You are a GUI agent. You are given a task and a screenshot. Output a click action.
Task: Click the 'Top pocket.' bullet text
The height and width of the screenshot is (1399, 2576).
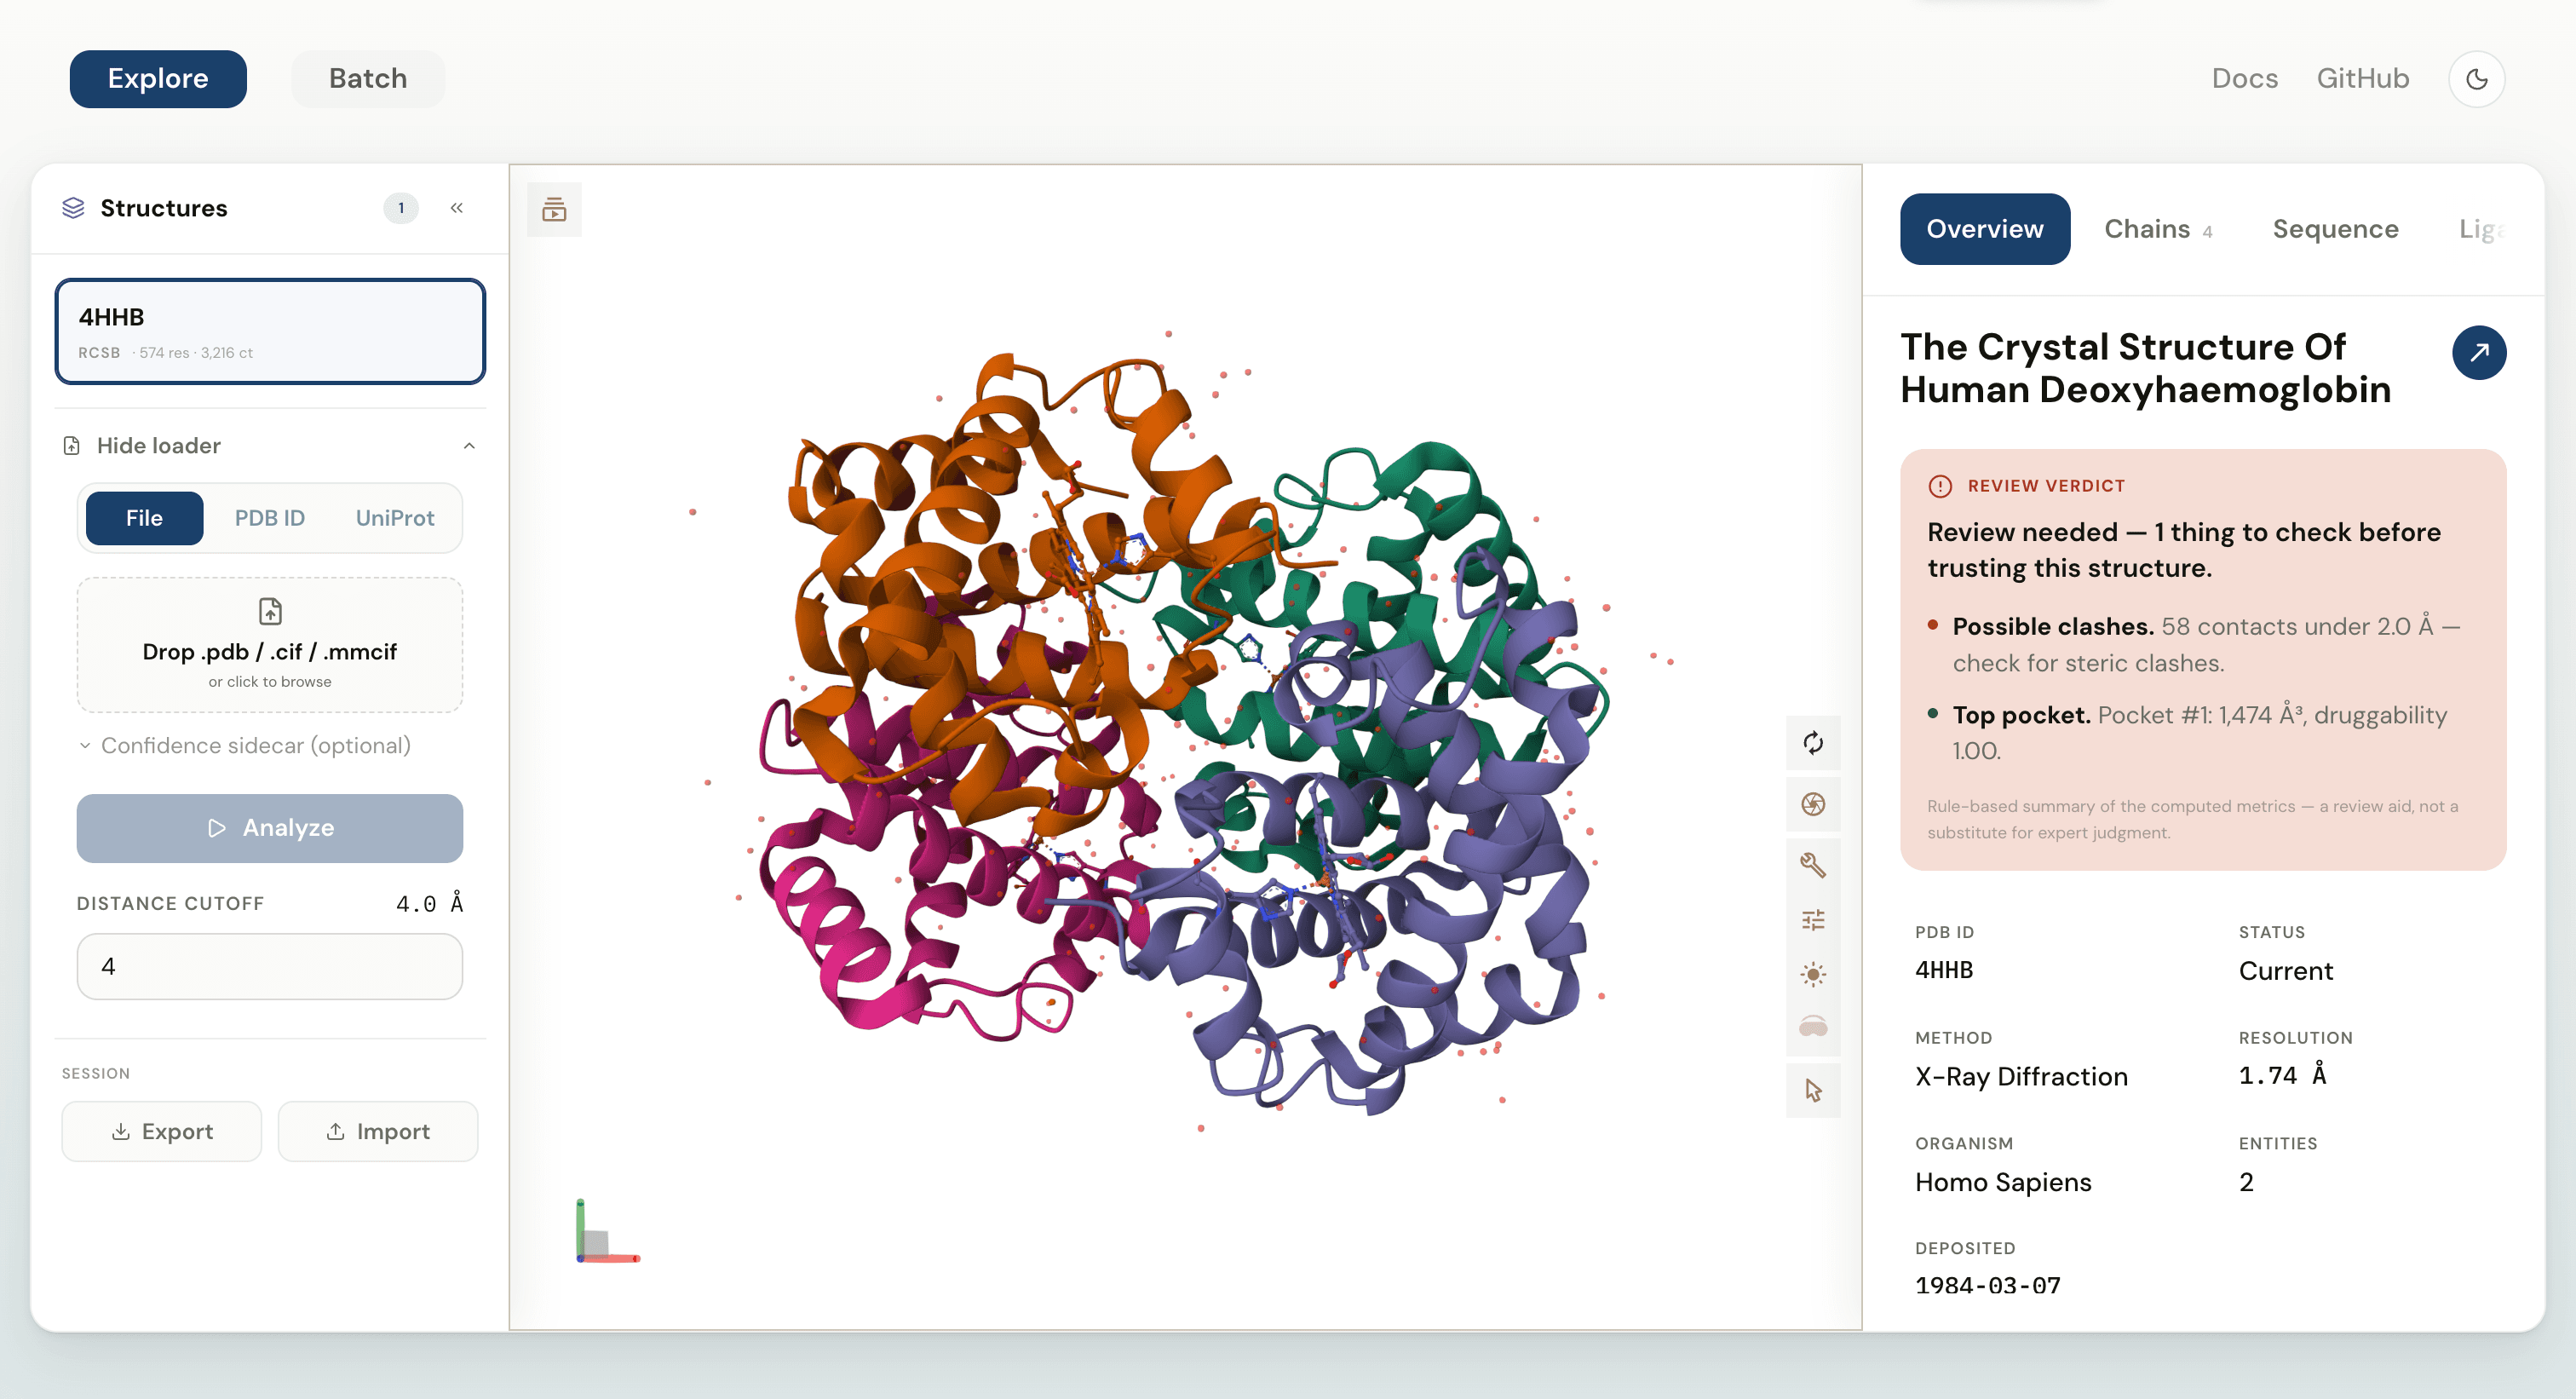pyautogui.click(x=2021, y=715)
